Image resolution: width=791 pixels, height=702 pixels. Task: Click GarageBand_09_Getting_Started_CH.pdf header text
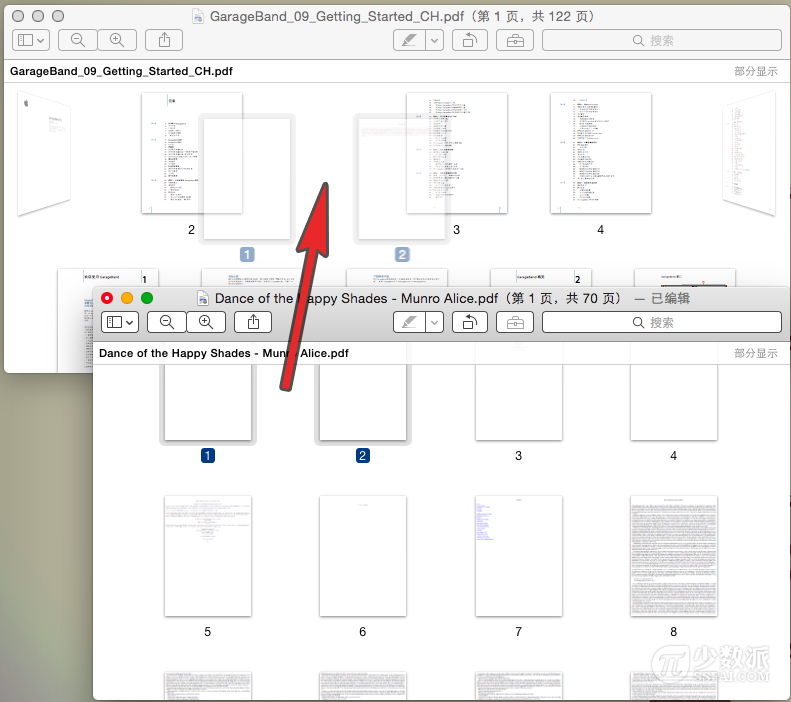[121, 71]
